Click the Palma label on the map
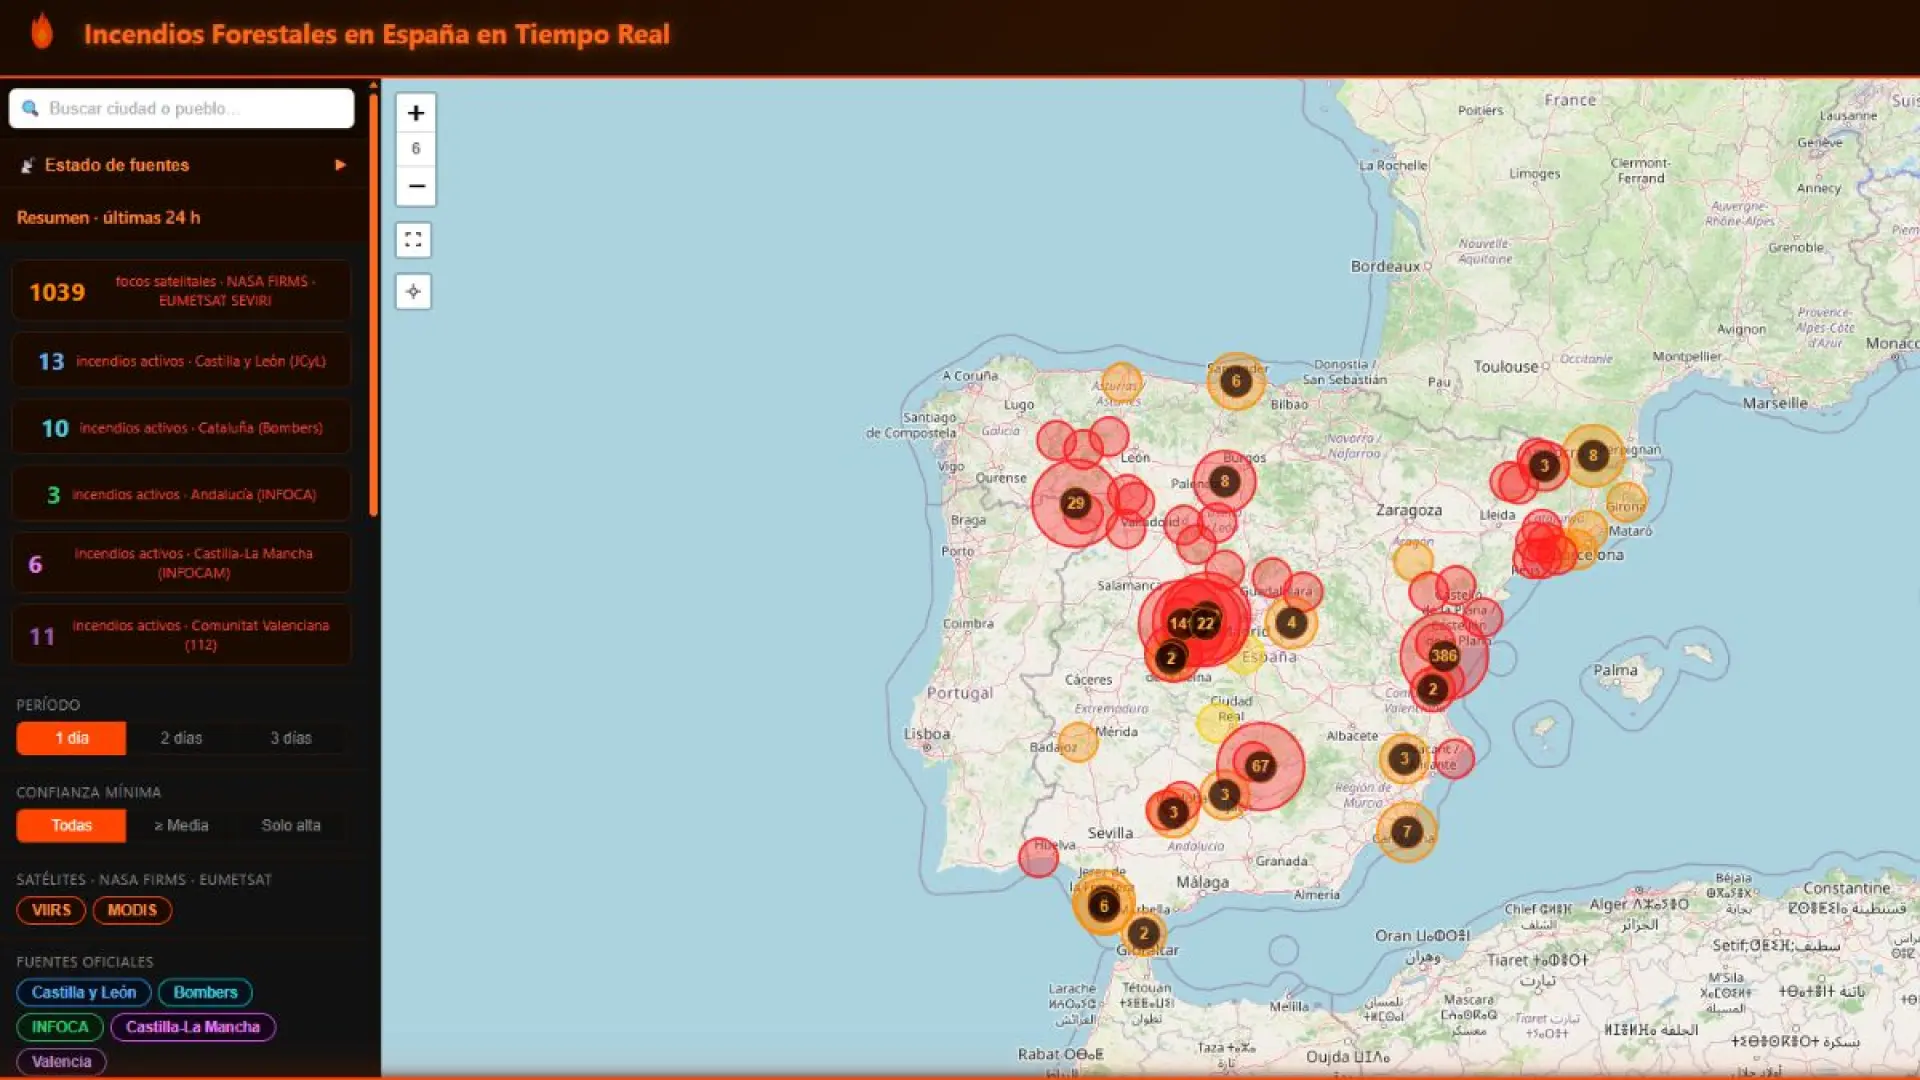 (x=1616, y=670)
